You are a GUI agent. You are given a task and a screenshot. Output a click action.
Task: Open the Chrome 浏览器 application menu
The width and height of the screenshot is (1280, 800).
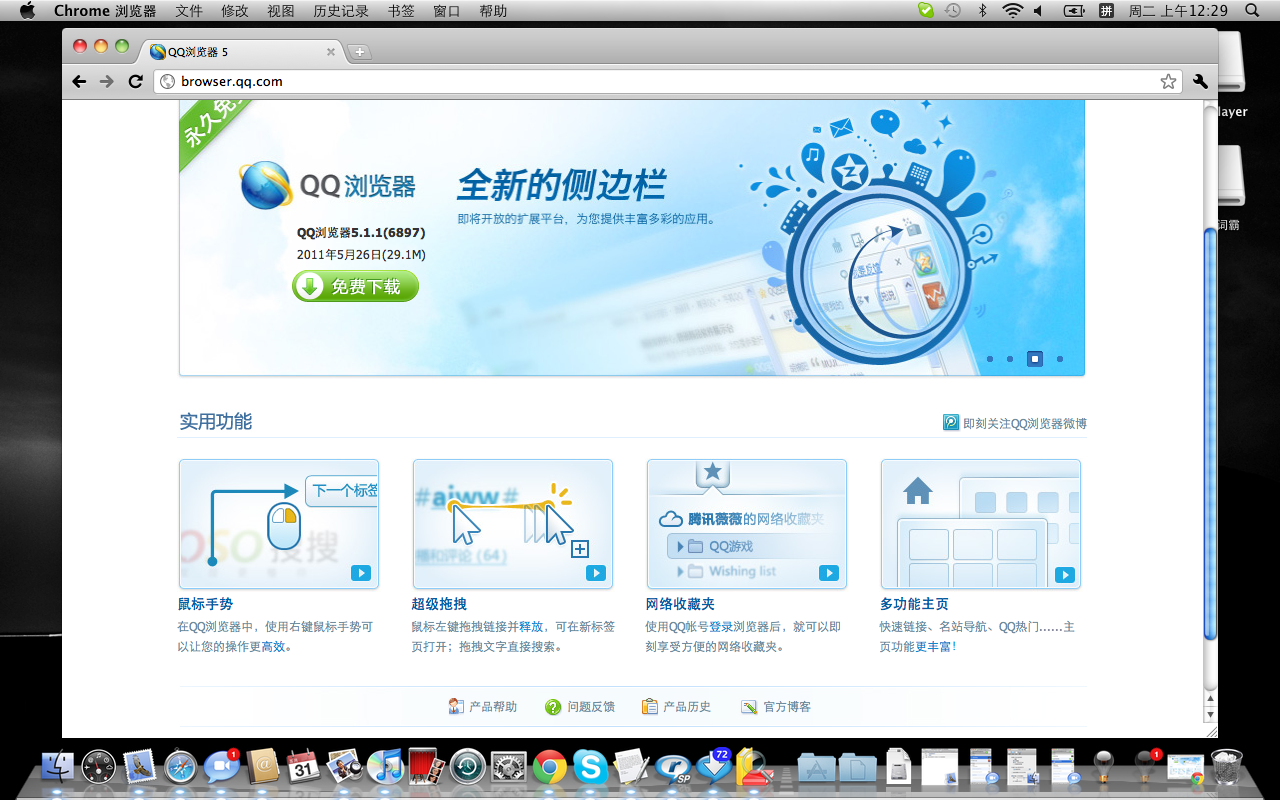tap(105, 11)
